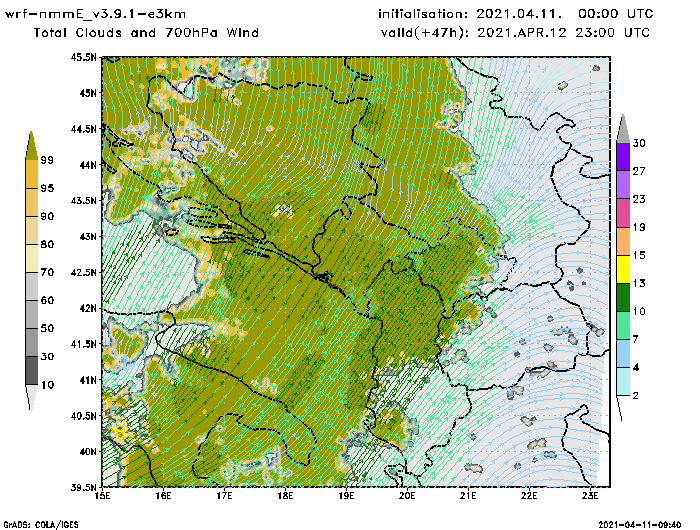
Task: Click the 'Total Clouds and 700hPa Wind' title
Action: [x=146, y=33]
